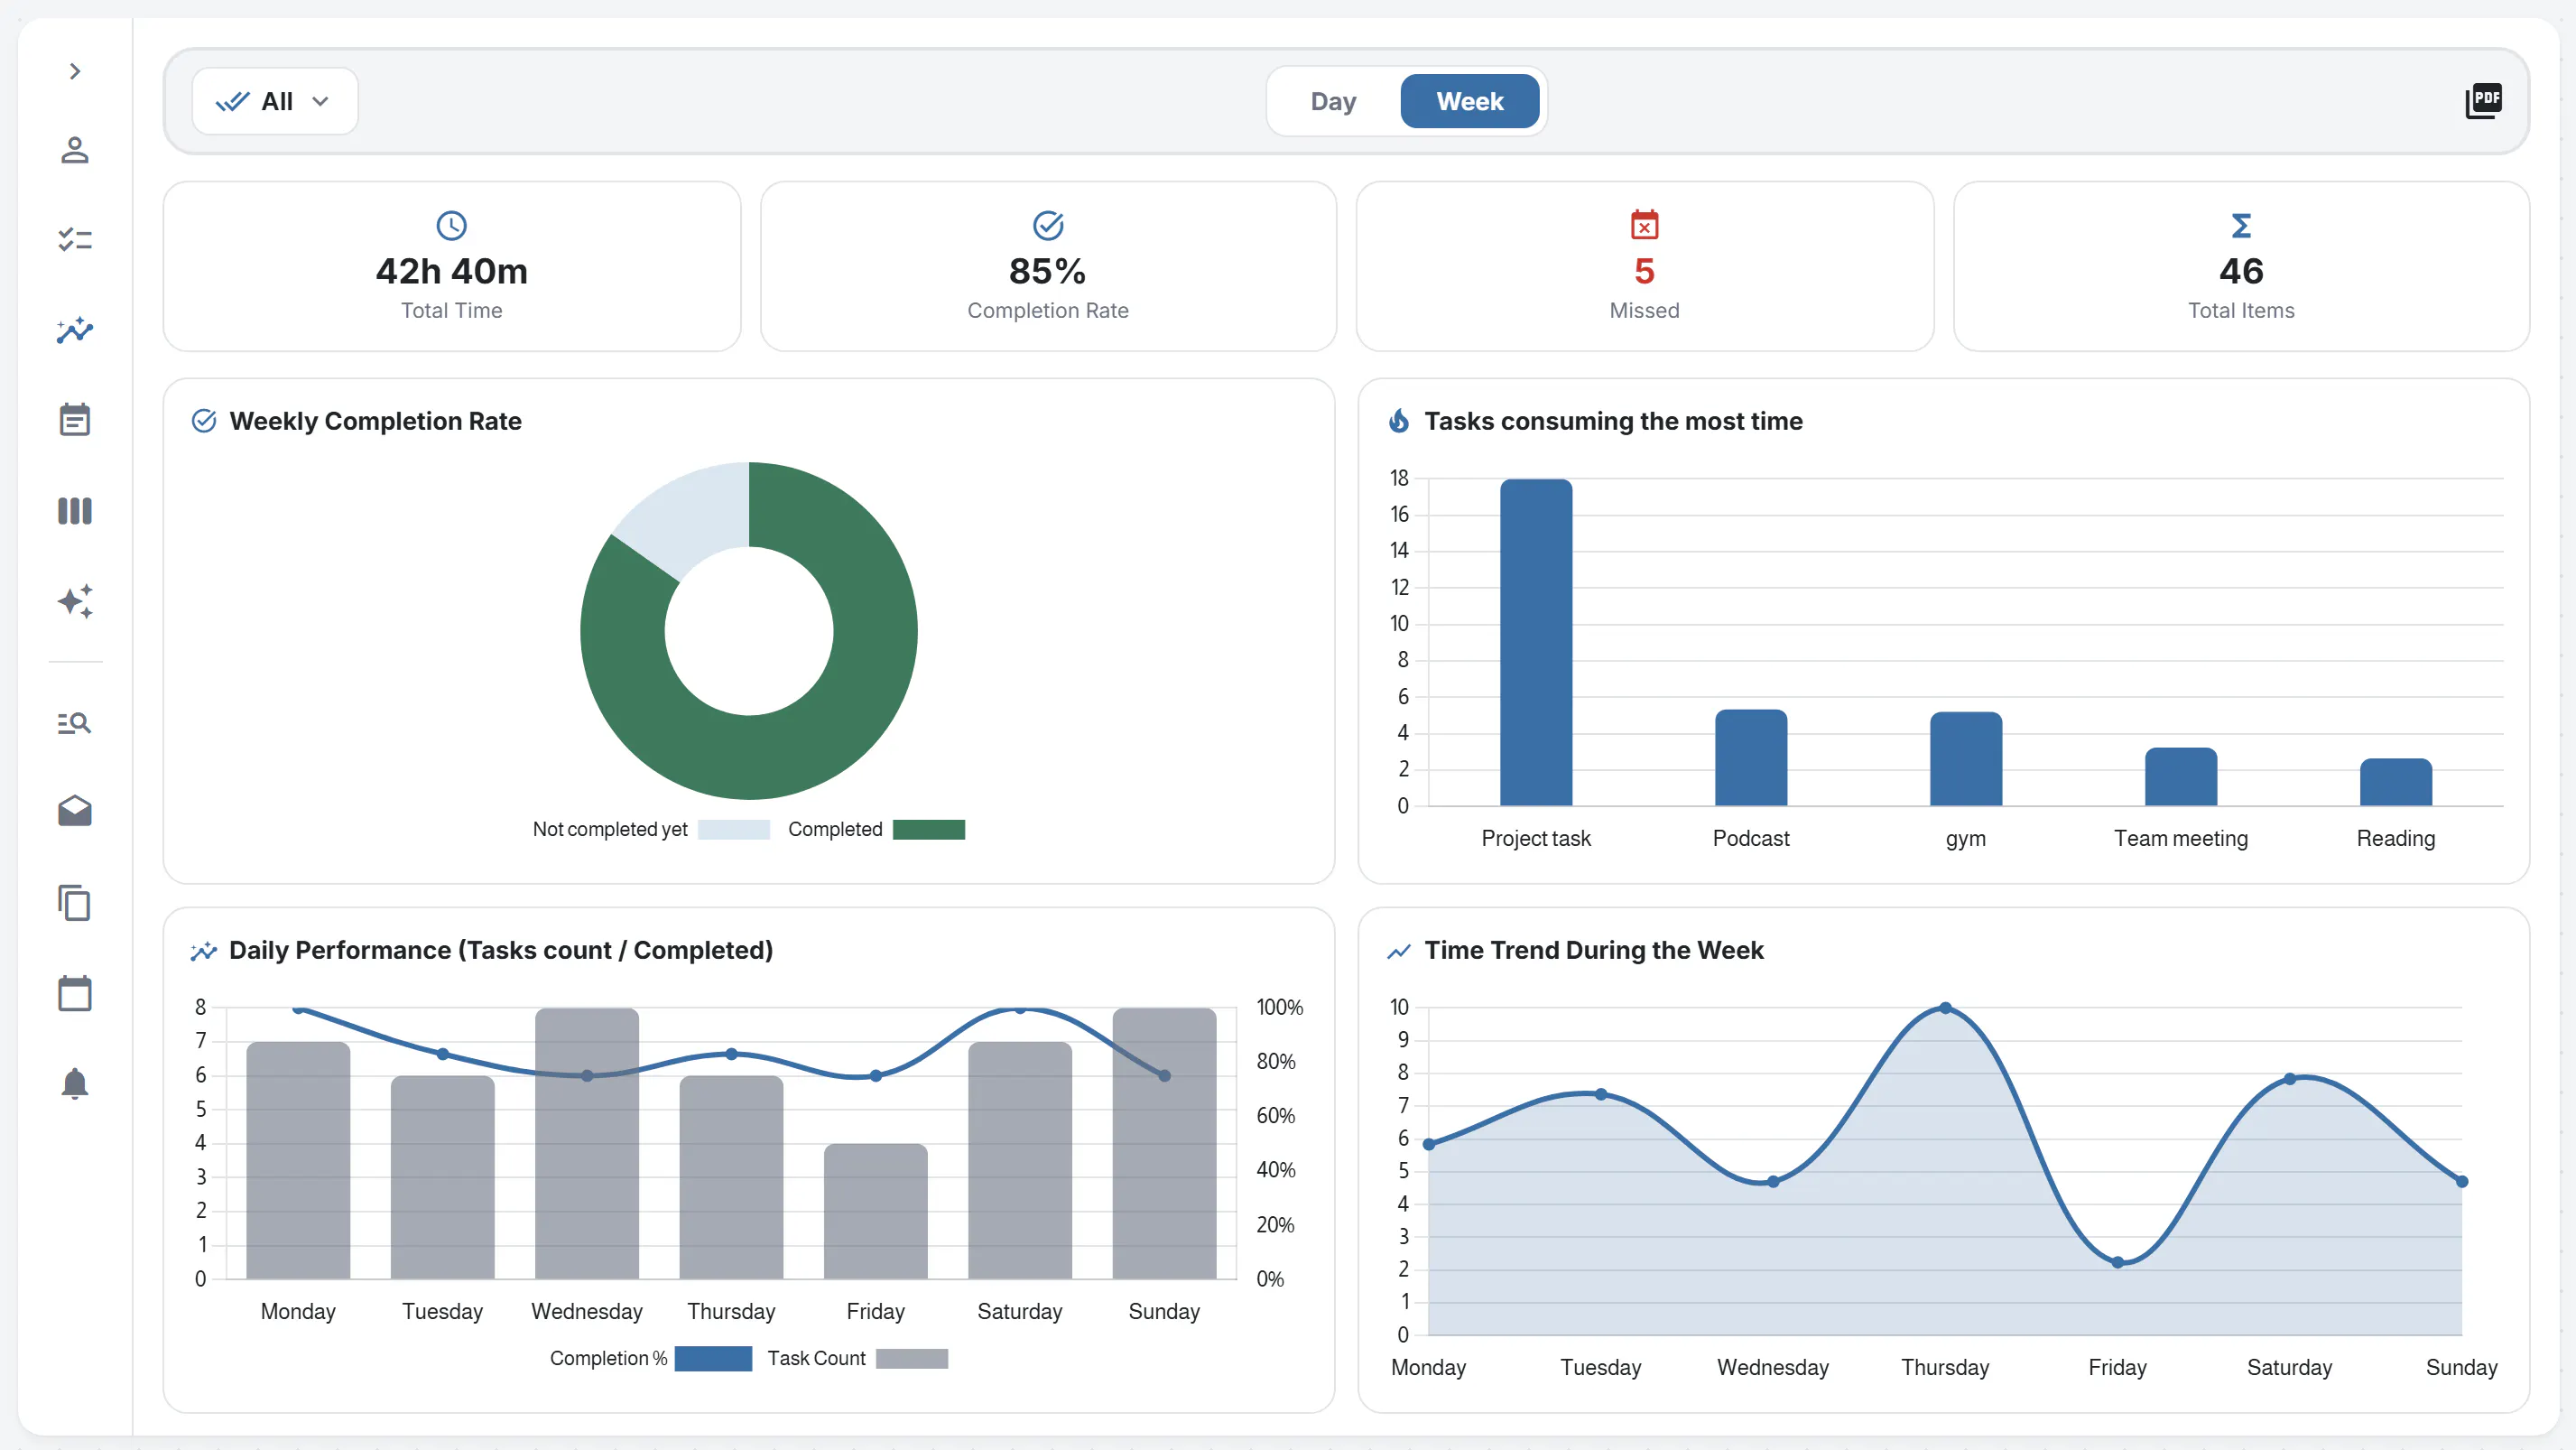The height and width of the screenshot is (1450, 2576).
Task: Click the Thursday peak point in Time Trend
Action: pos(1945,1008)
